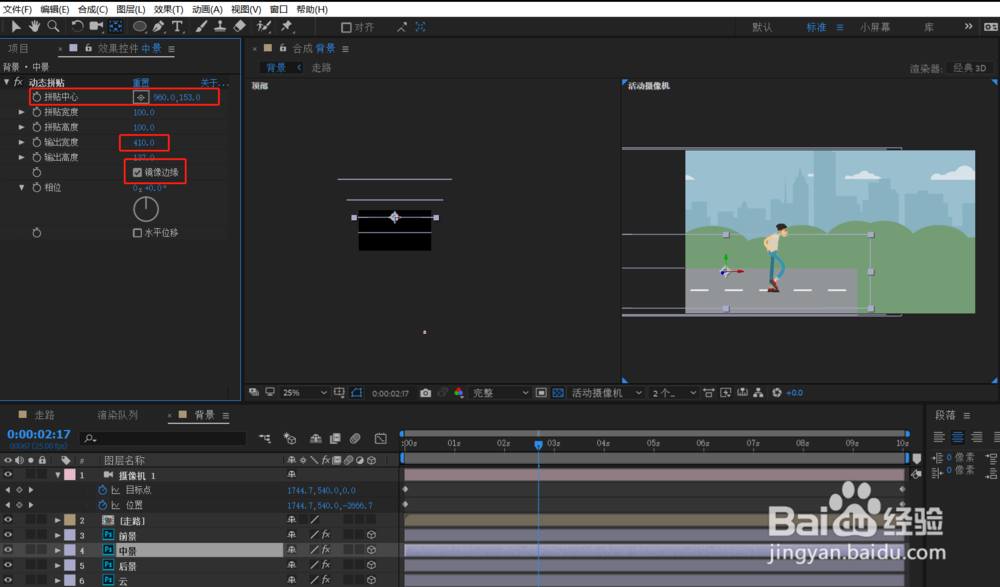Toggle the 3D layer switch for 前景

click(x=371, y=535)
